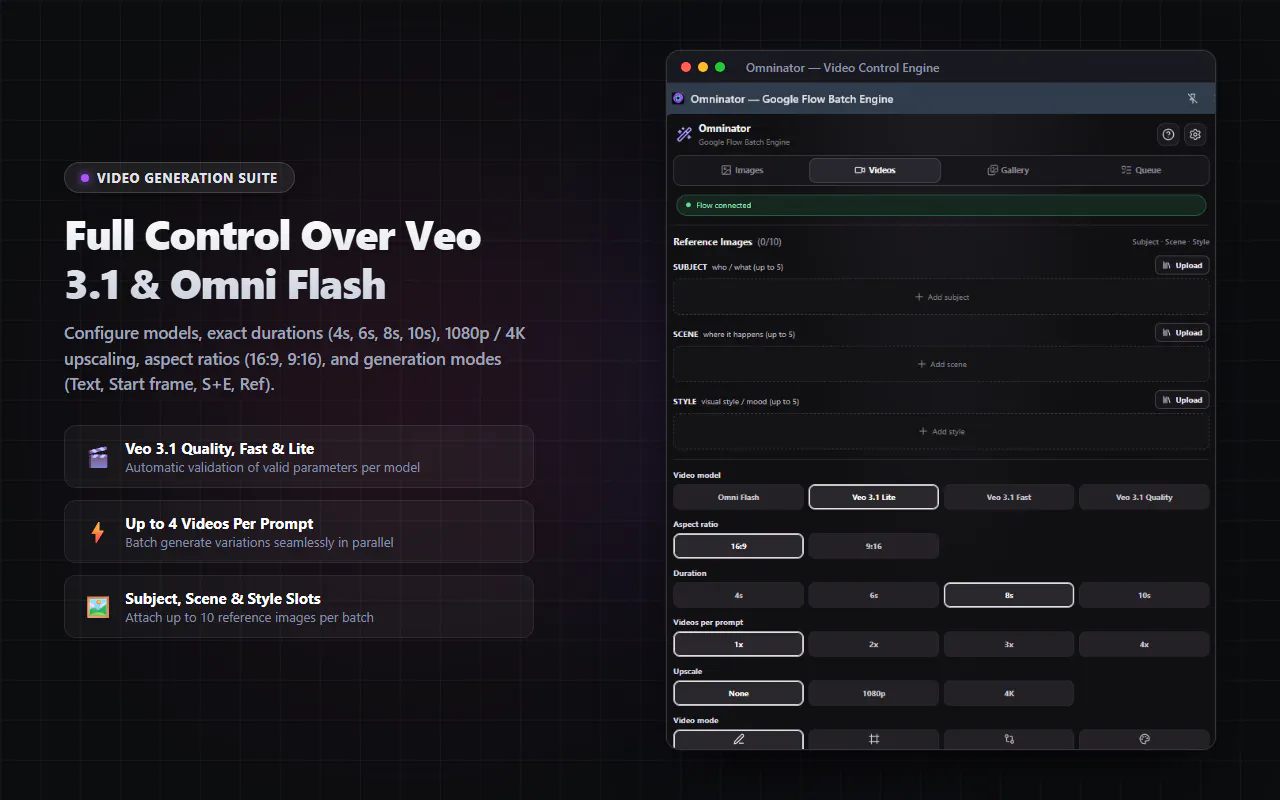Image resolution: width=1280 pixels, height=800 pixels.
Task: Set Upscale to None
Action: [739, 693]
